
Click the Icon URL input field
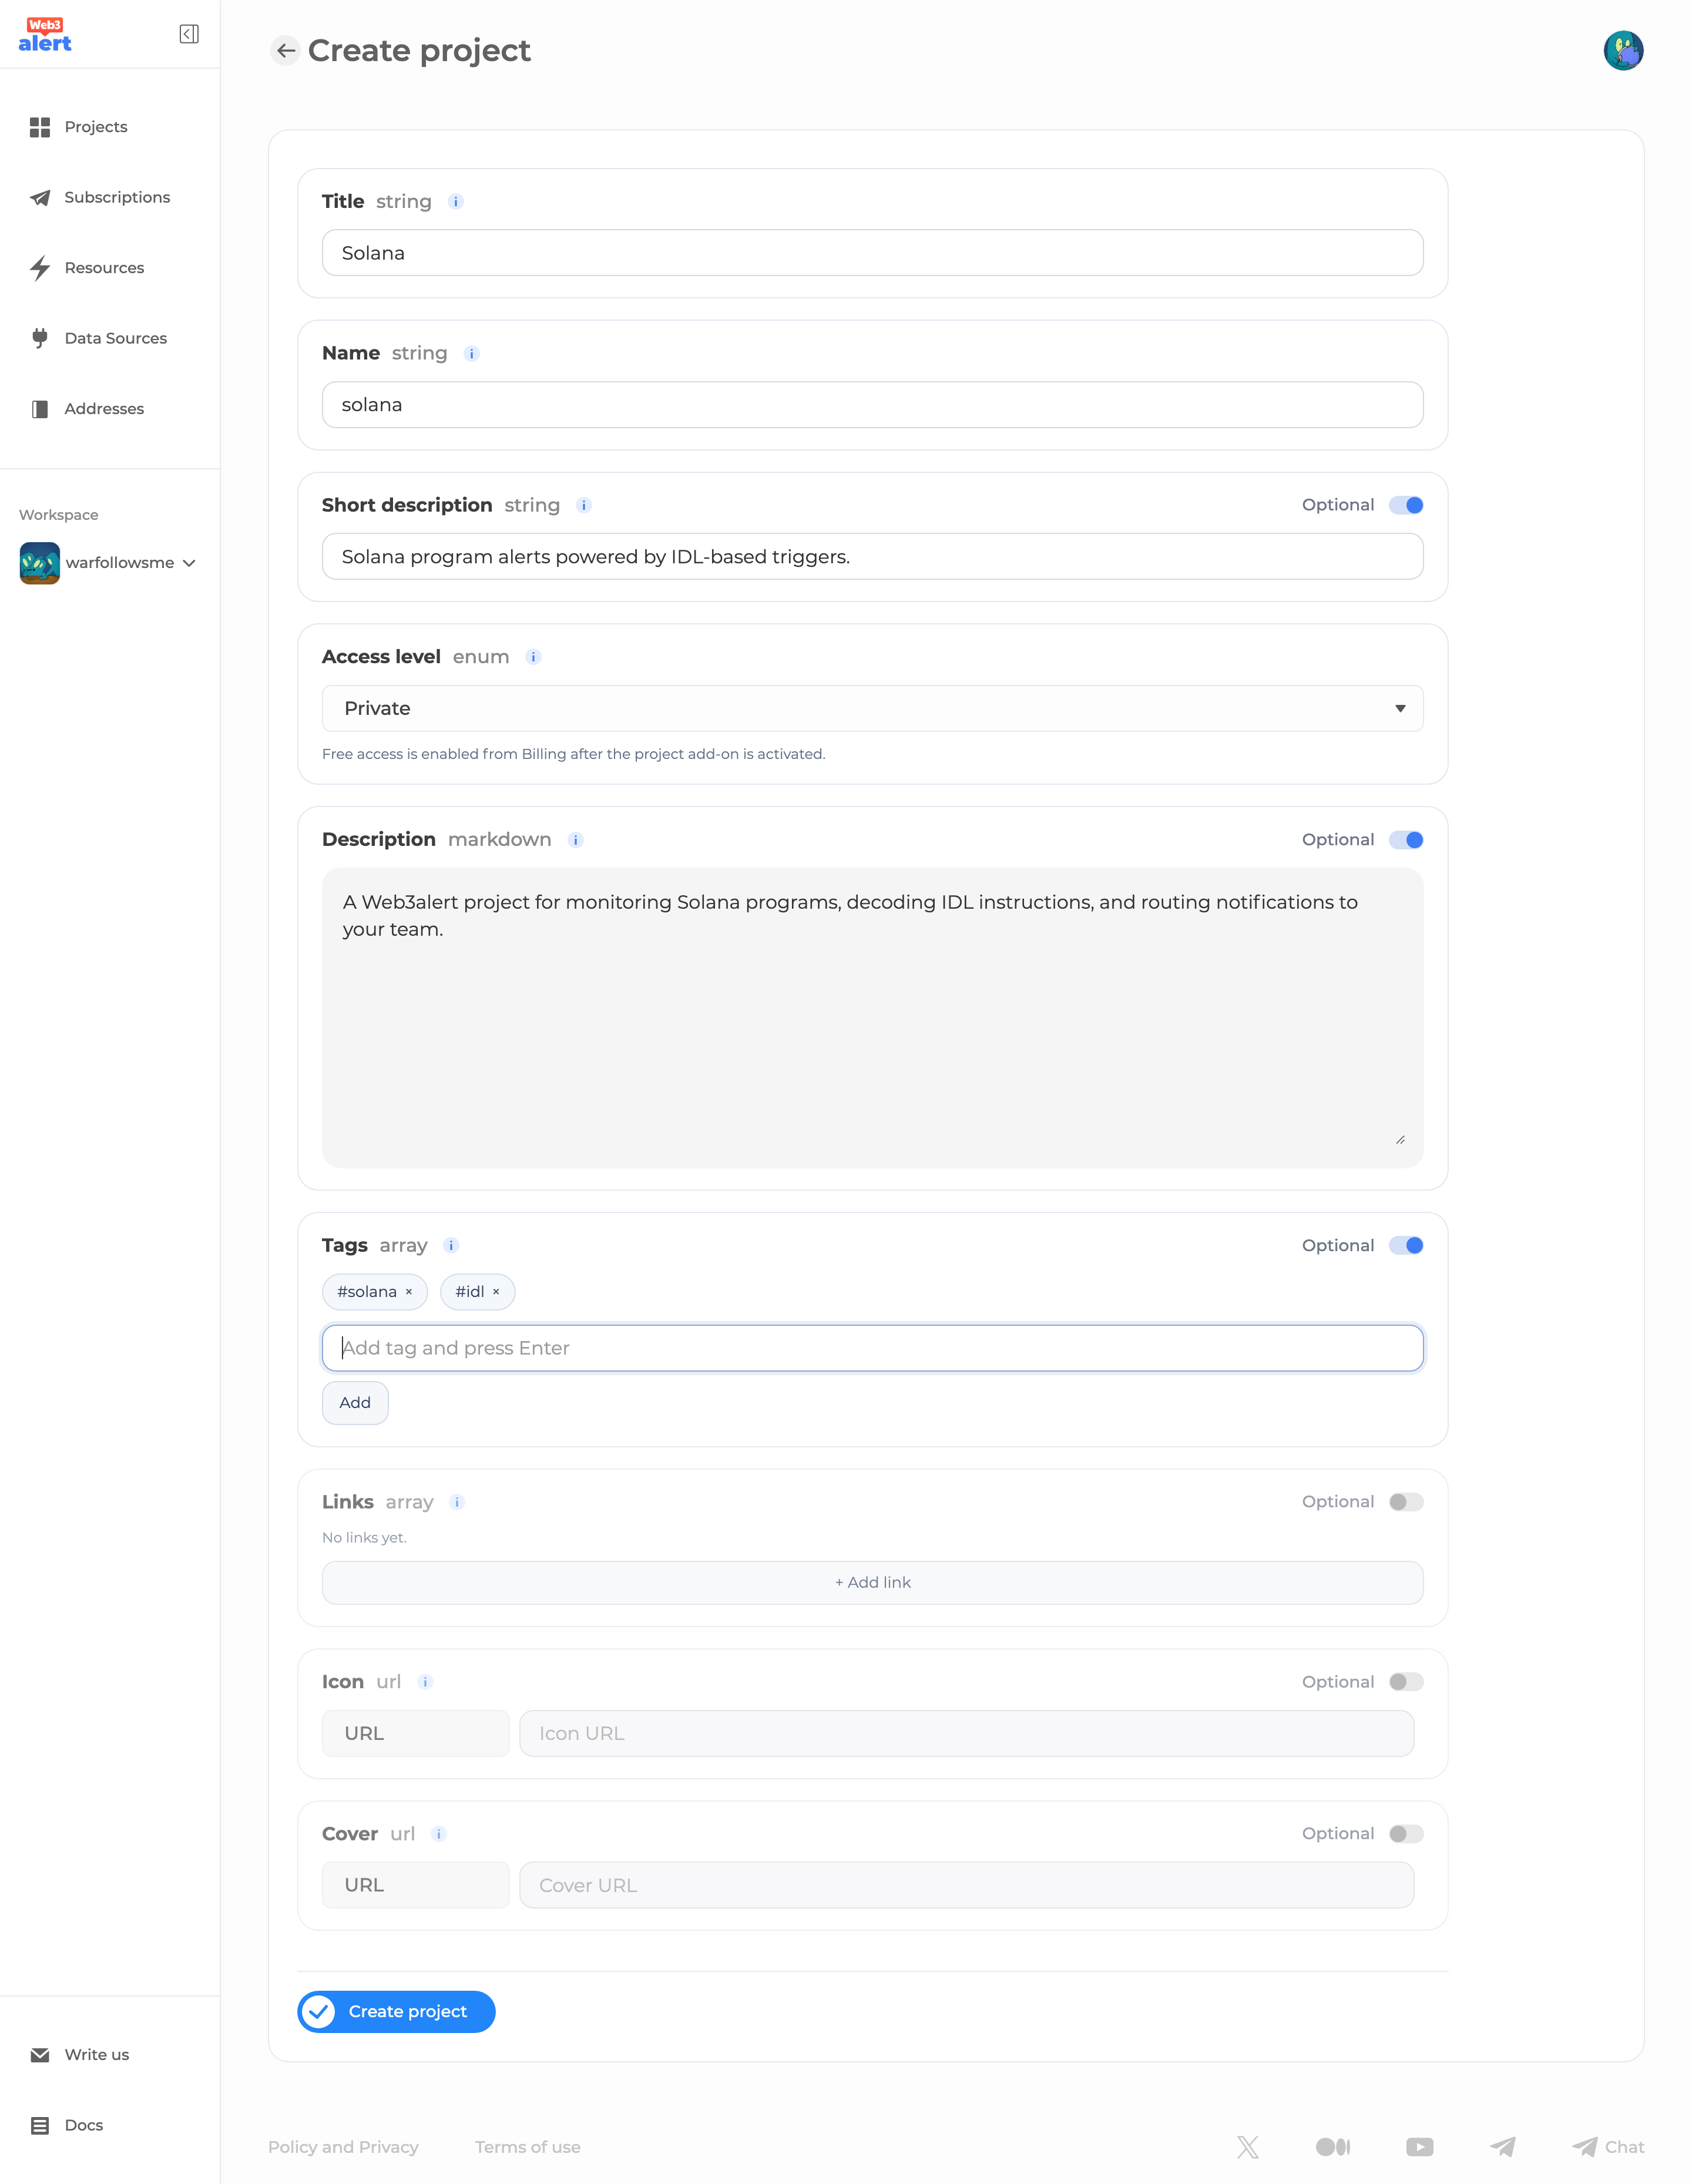pos(966,1734)
